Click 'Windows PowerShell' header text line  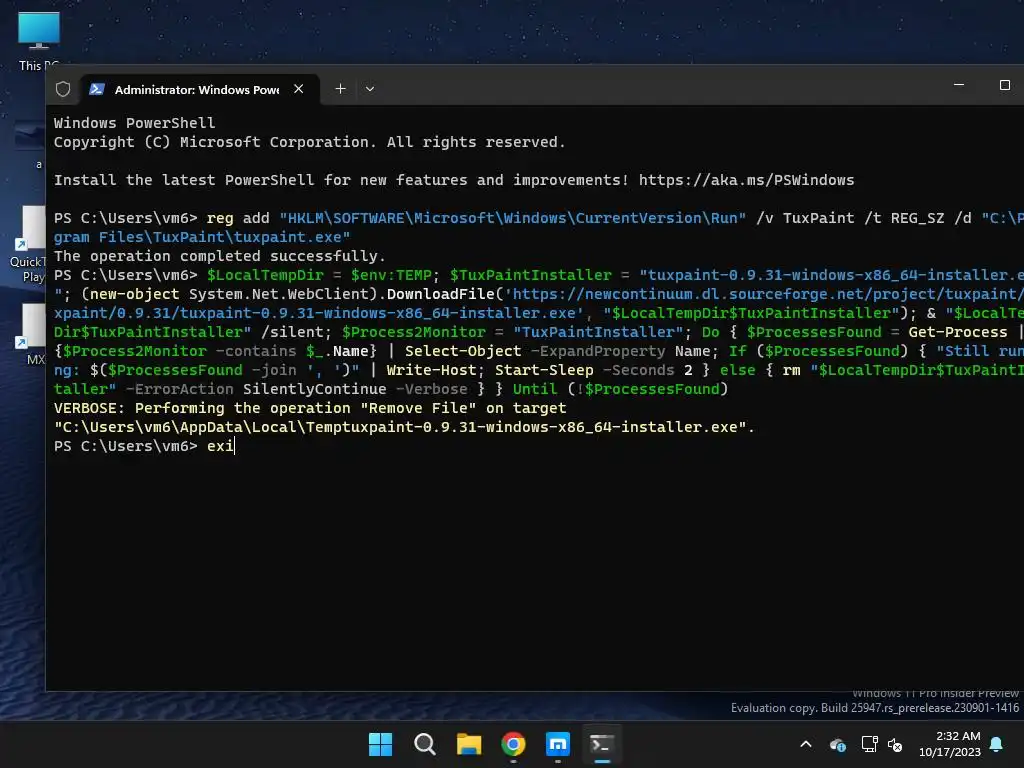pos(135,123)
